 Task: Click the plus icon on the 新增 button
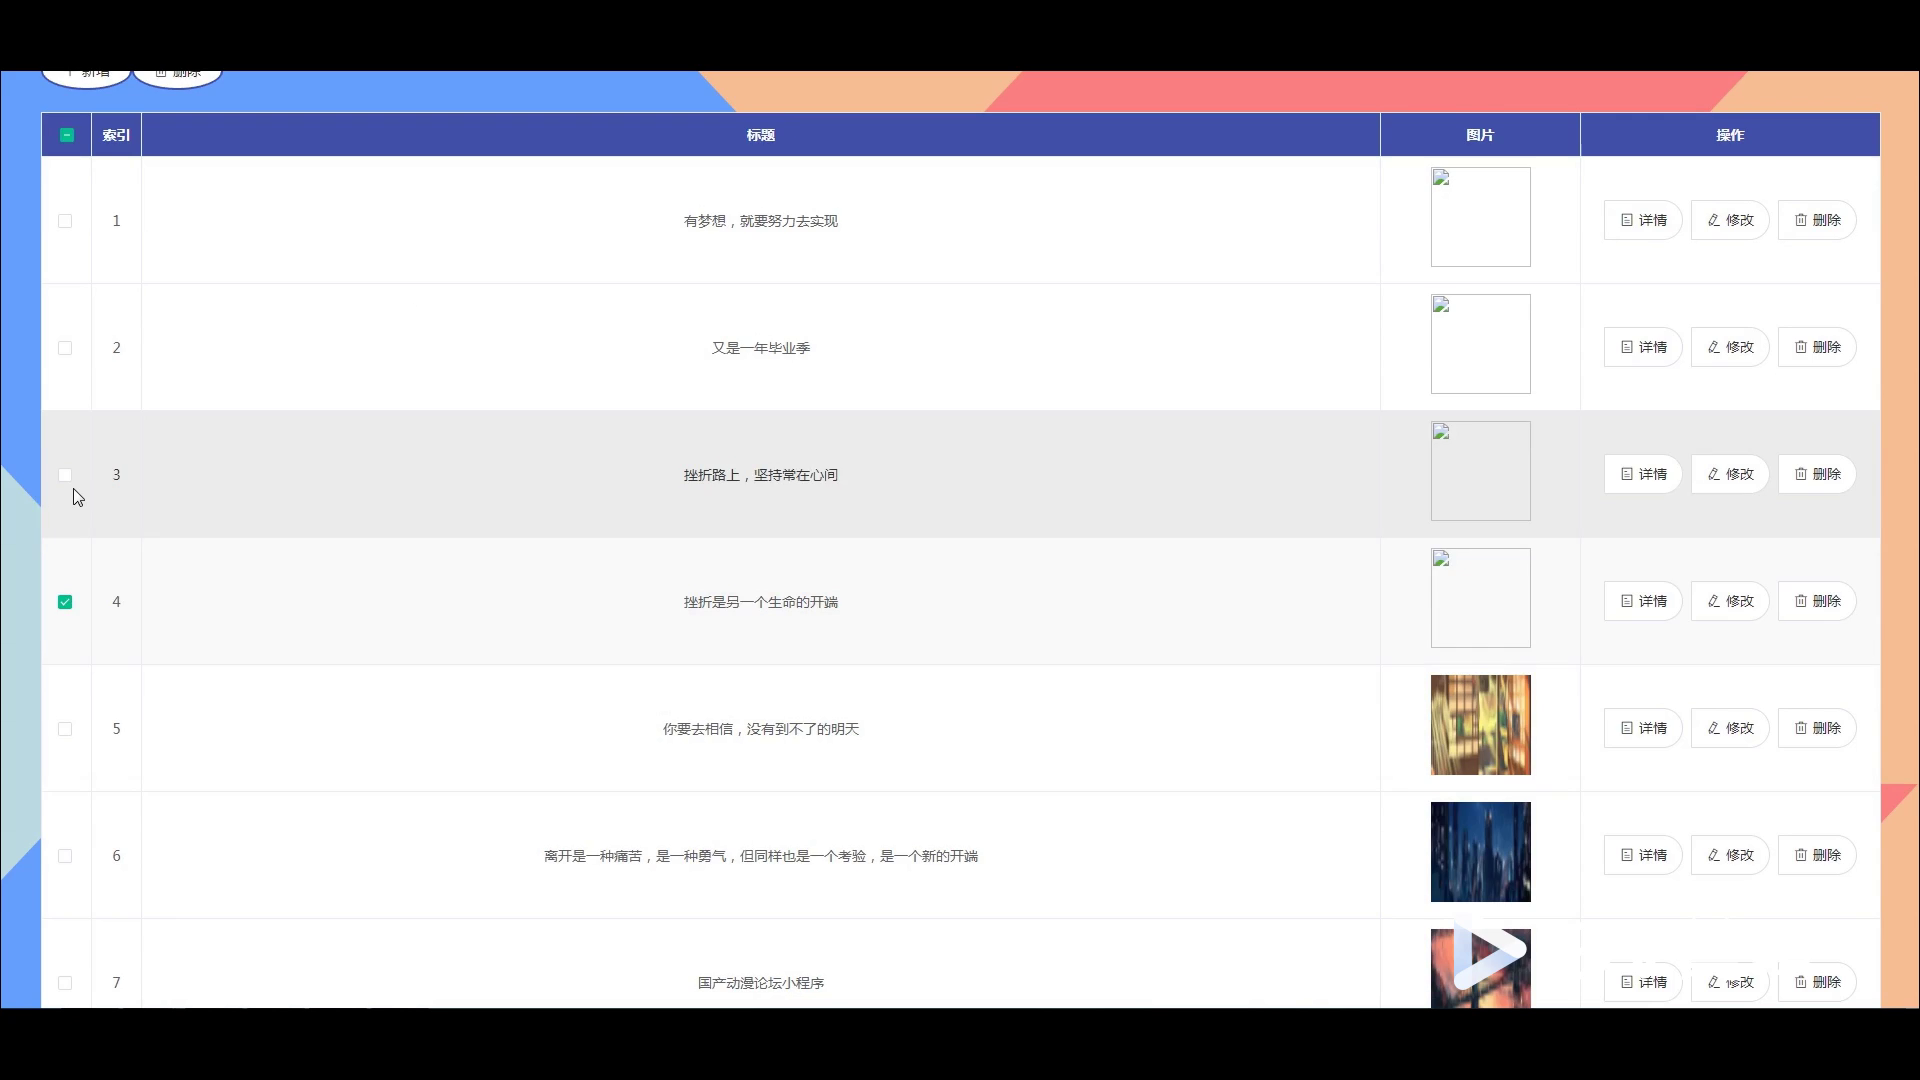69,72
